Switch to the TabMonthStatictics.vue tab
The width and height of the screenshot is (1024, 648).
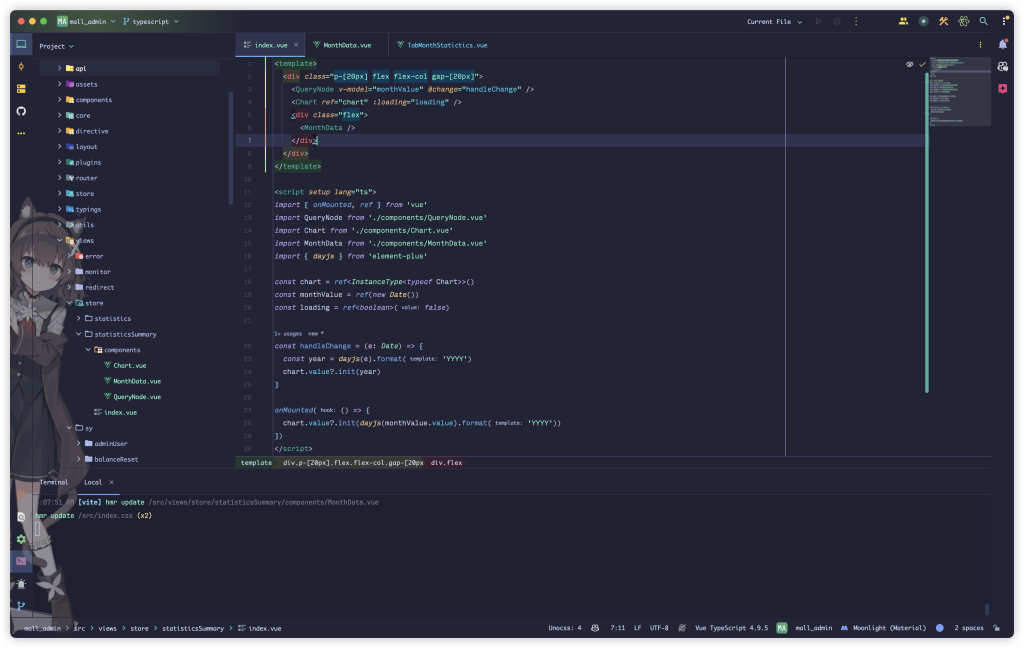click(x=446, y=45)
